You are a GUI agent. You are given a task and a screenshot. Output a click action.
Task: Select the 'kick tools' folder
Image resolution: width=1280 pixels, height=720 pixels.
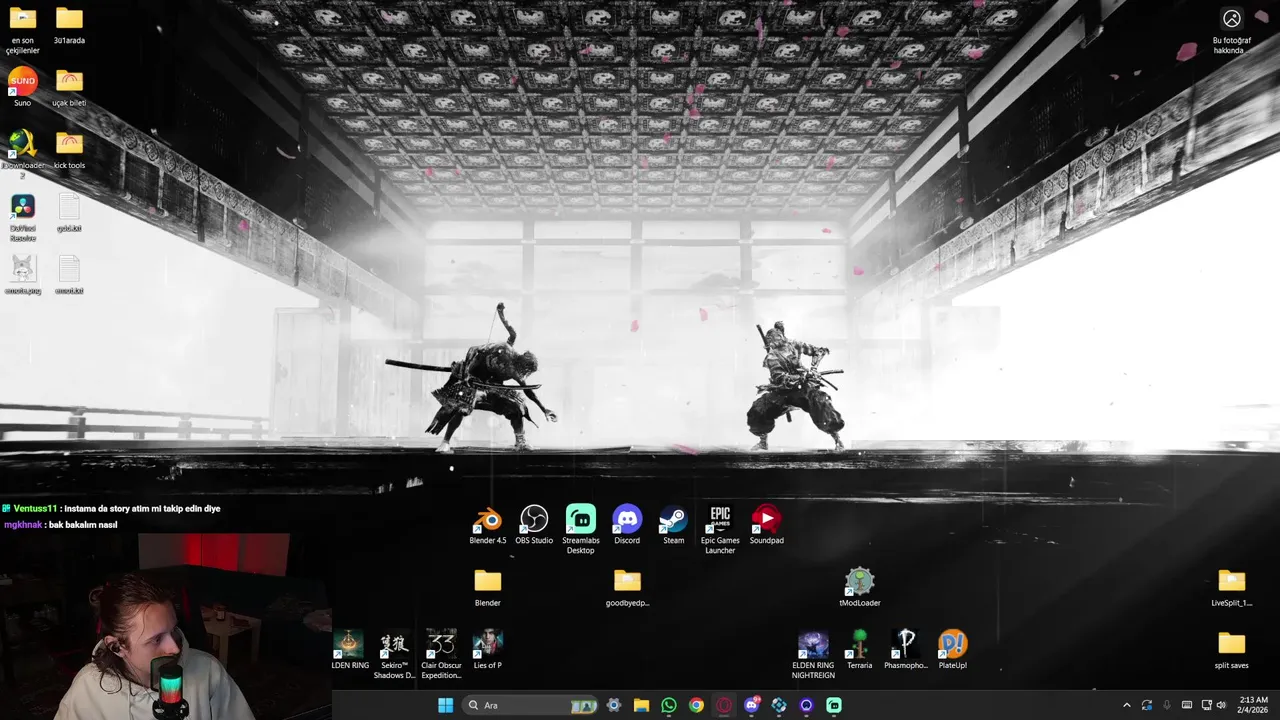[69, 150]
